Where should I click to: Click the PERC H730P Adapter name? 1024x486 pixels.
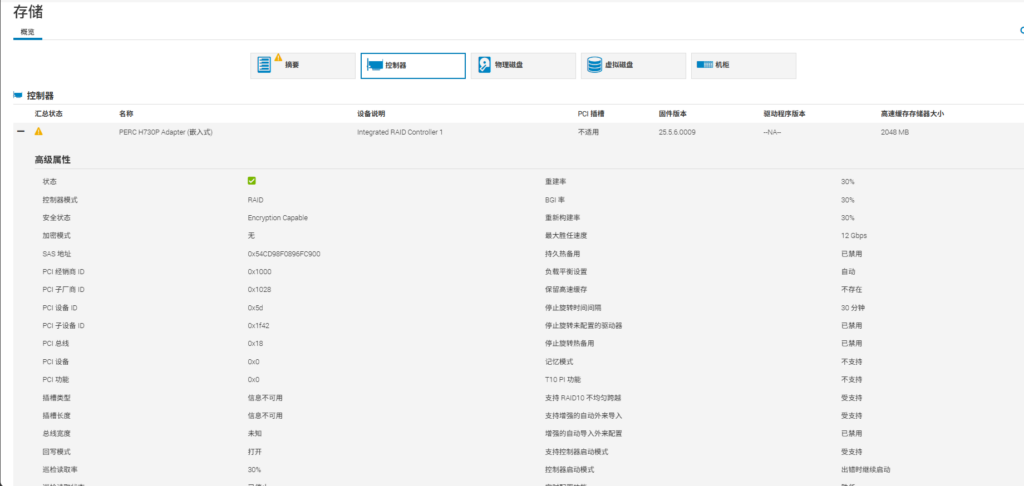[166, 132]
